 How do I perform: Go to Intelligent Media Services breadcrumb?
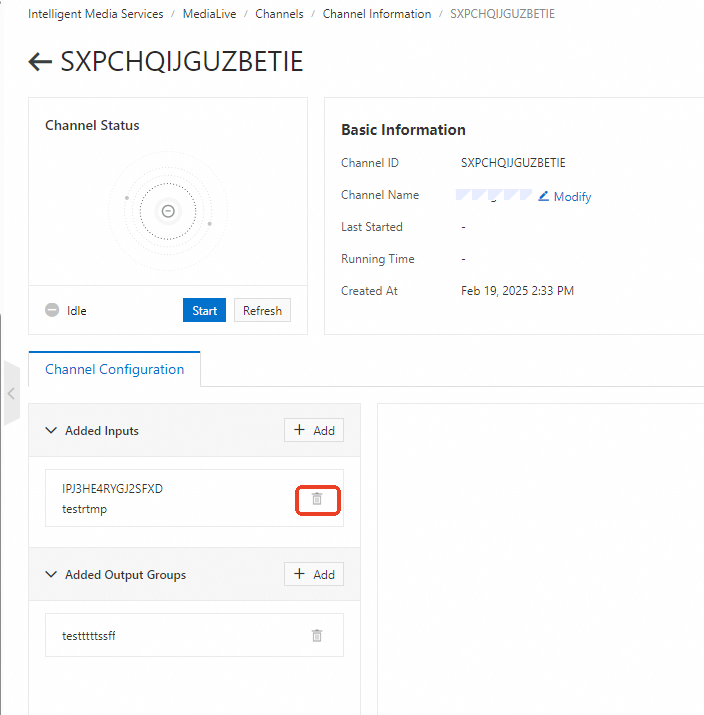96,14
